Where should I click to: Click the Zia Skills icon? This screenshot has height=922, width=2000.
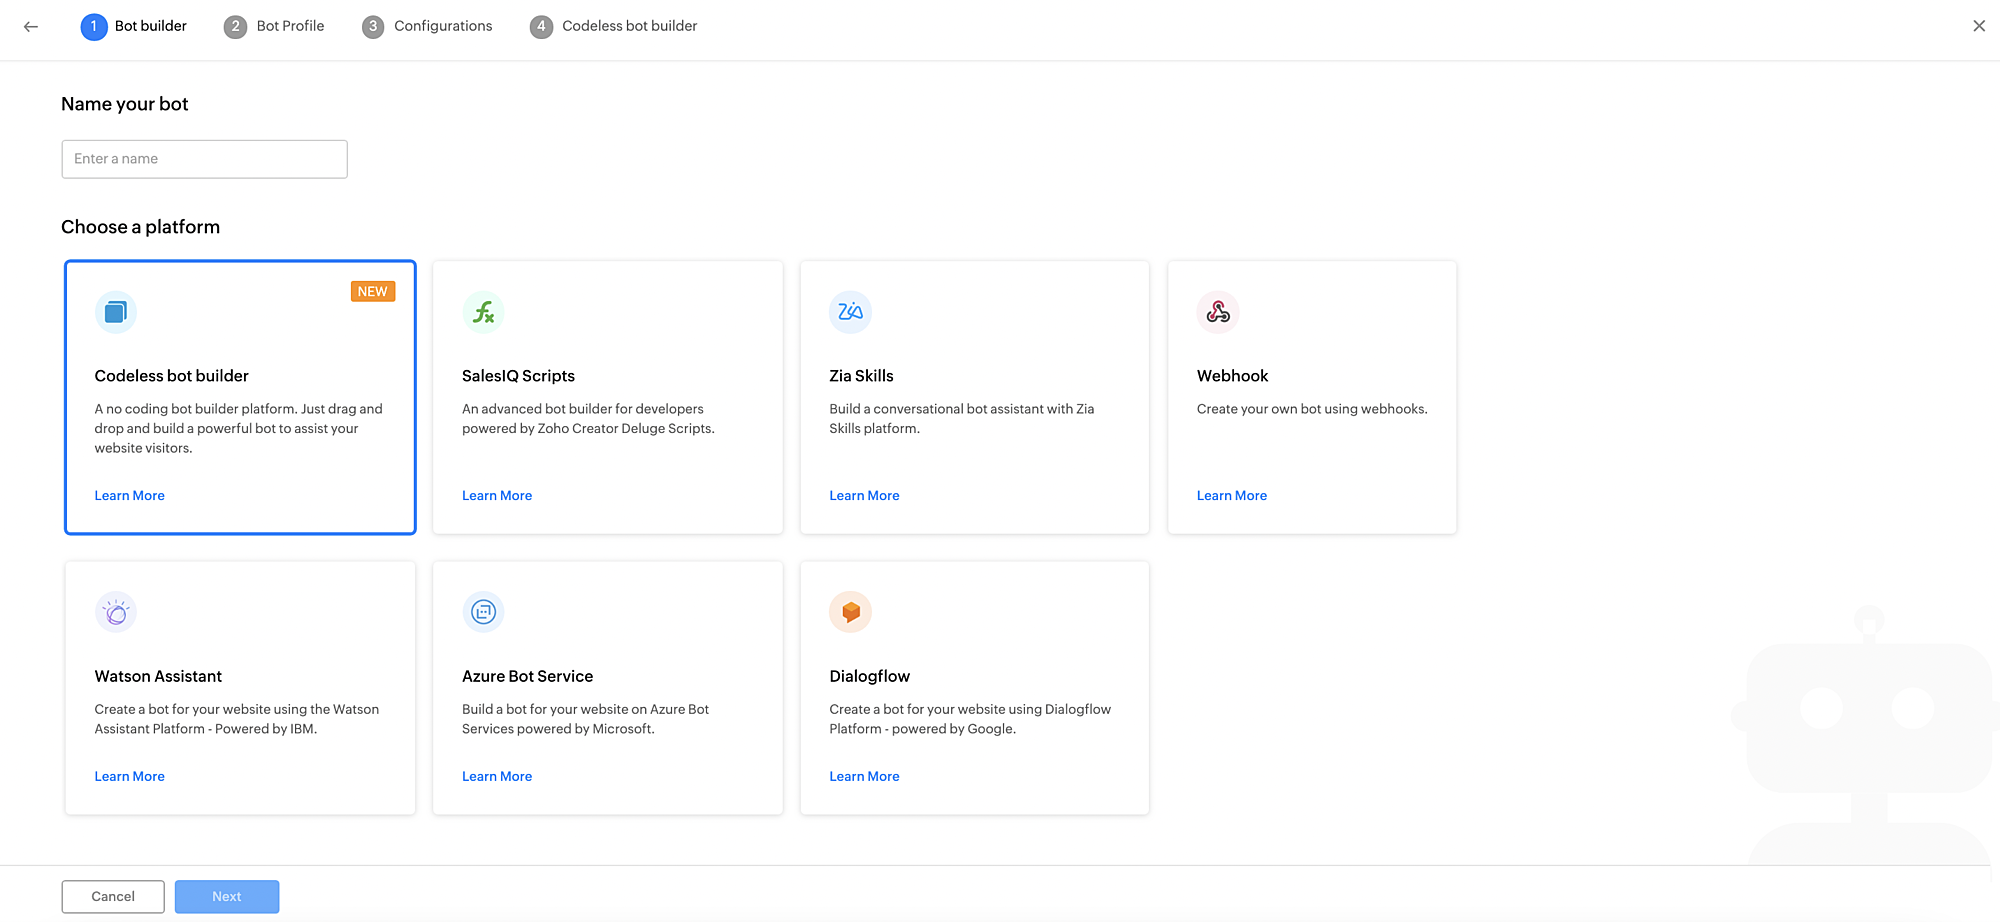point(850,312)
